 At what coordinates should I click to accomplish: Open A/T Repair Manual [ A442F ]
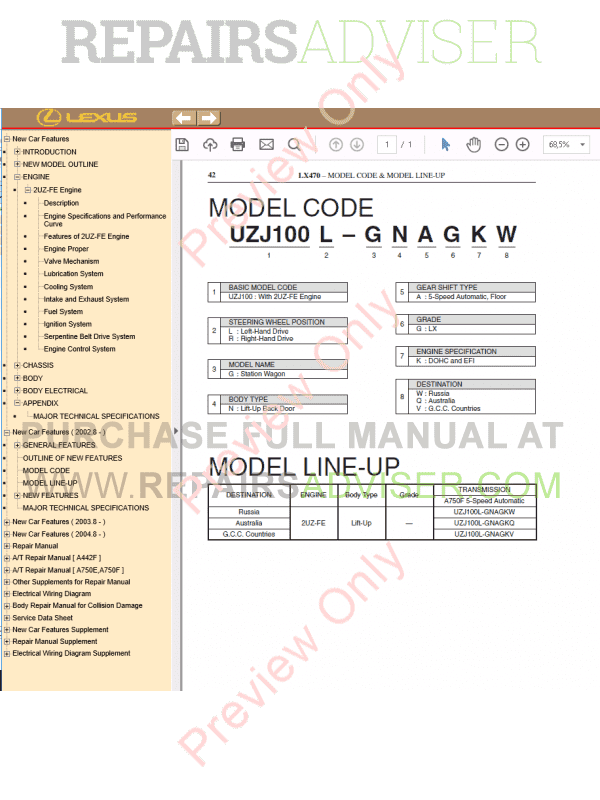point(57,558)
